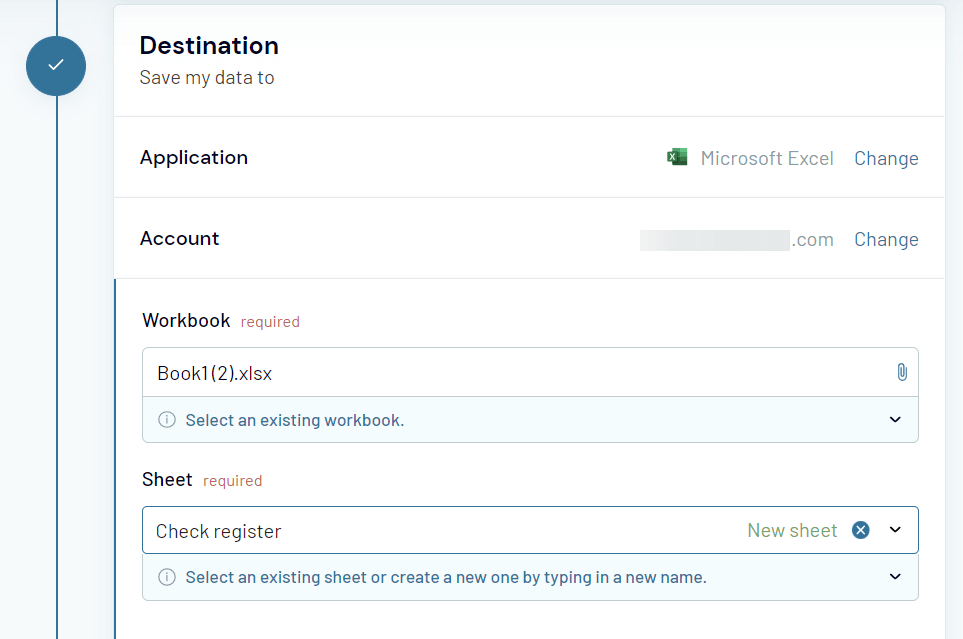
Task: Click the Sheet field label
Action: pyautogui.click(x=167, y=480)
